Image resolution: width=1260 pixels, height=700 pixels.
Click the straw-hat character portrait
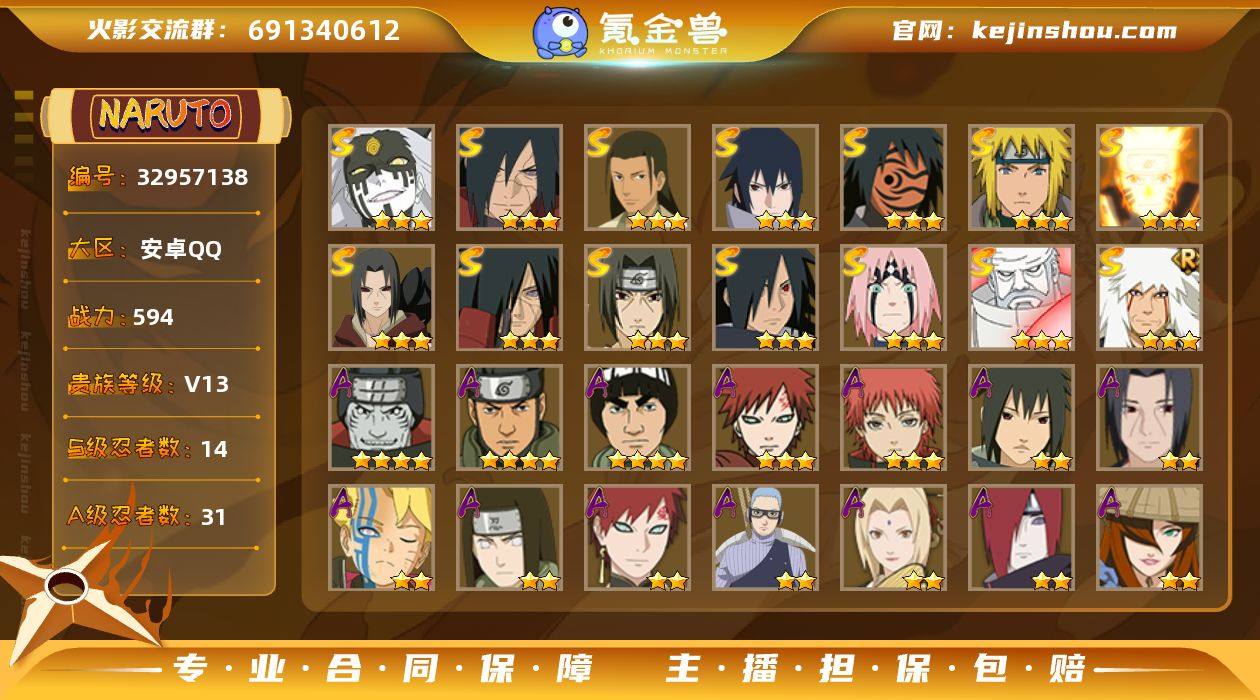pyautogui.click(x=1149, y=537)
